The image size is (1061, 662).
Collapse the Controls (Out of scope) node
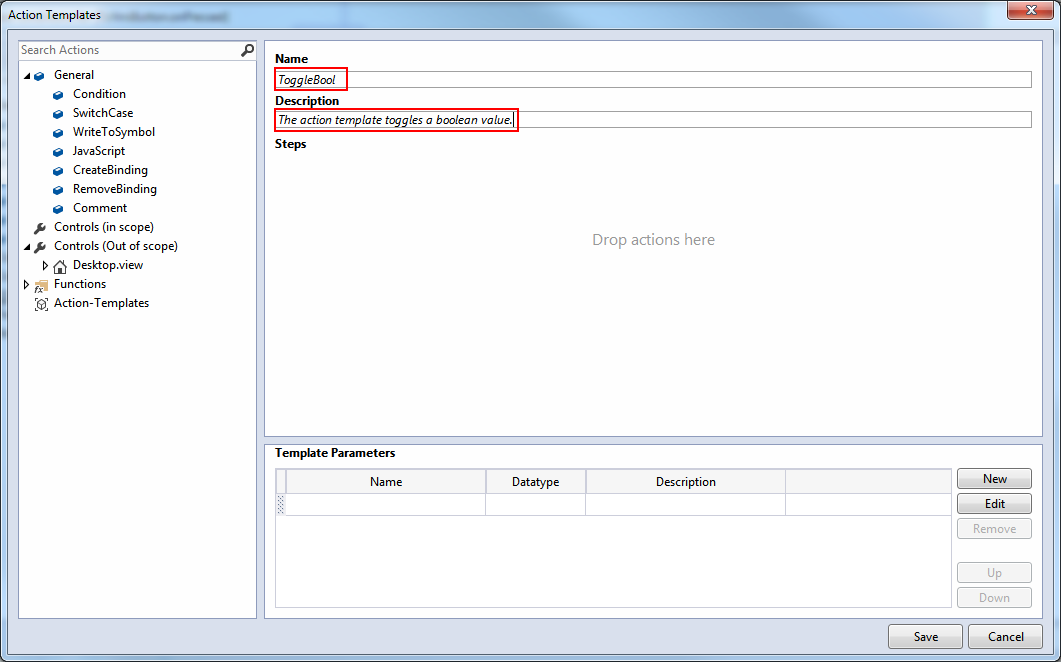(x=27, y=247)
